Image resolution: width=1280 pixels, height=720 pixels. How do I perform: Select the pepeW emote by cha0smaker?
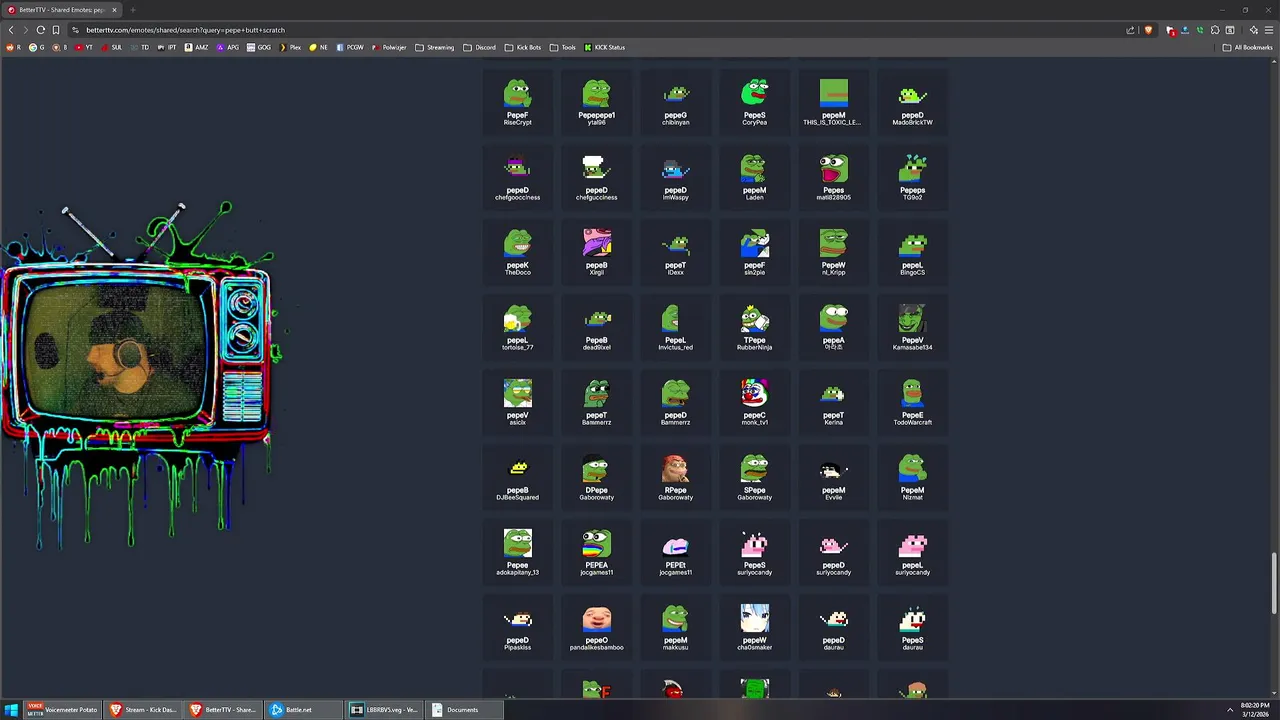pos(754,627)
